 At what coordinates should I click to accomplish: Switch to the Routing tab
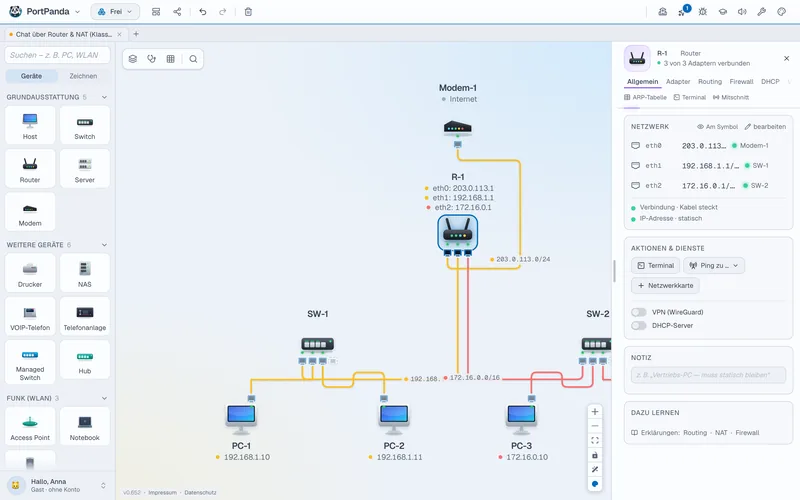point(710,82)
